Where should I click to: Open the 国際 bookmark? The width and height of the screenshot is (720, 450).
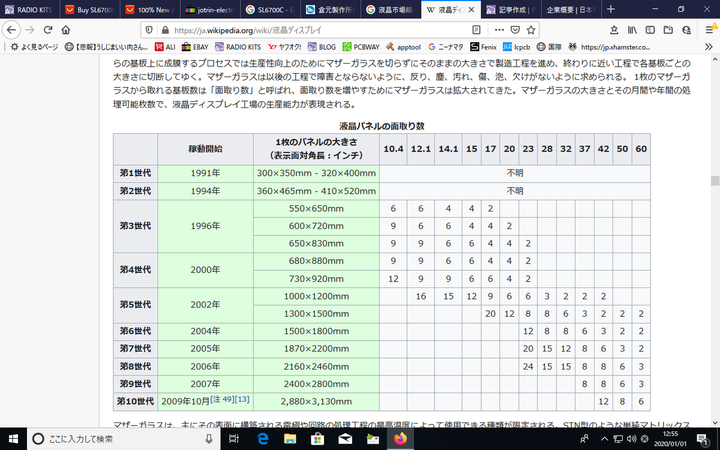549,47
